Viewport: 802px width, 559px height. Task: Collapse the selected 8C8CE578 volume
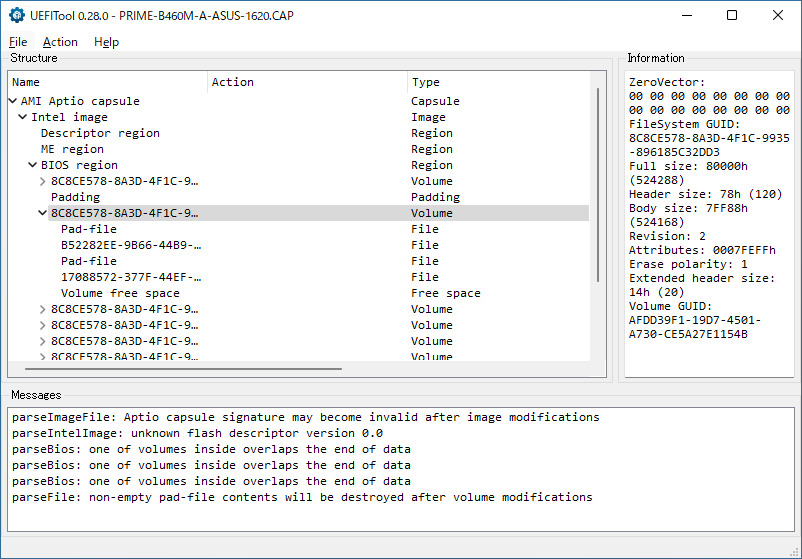point(42,213)
